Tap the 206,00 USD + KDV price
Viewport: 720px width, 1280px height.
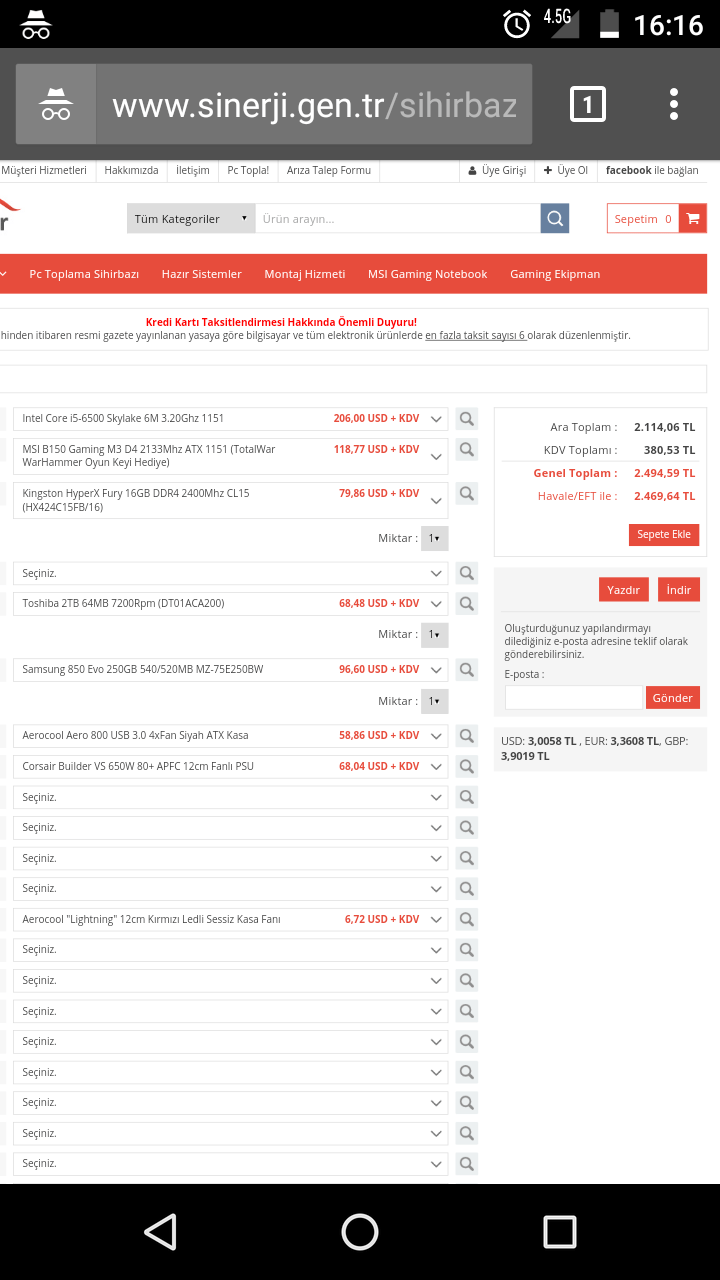point(376,419)
